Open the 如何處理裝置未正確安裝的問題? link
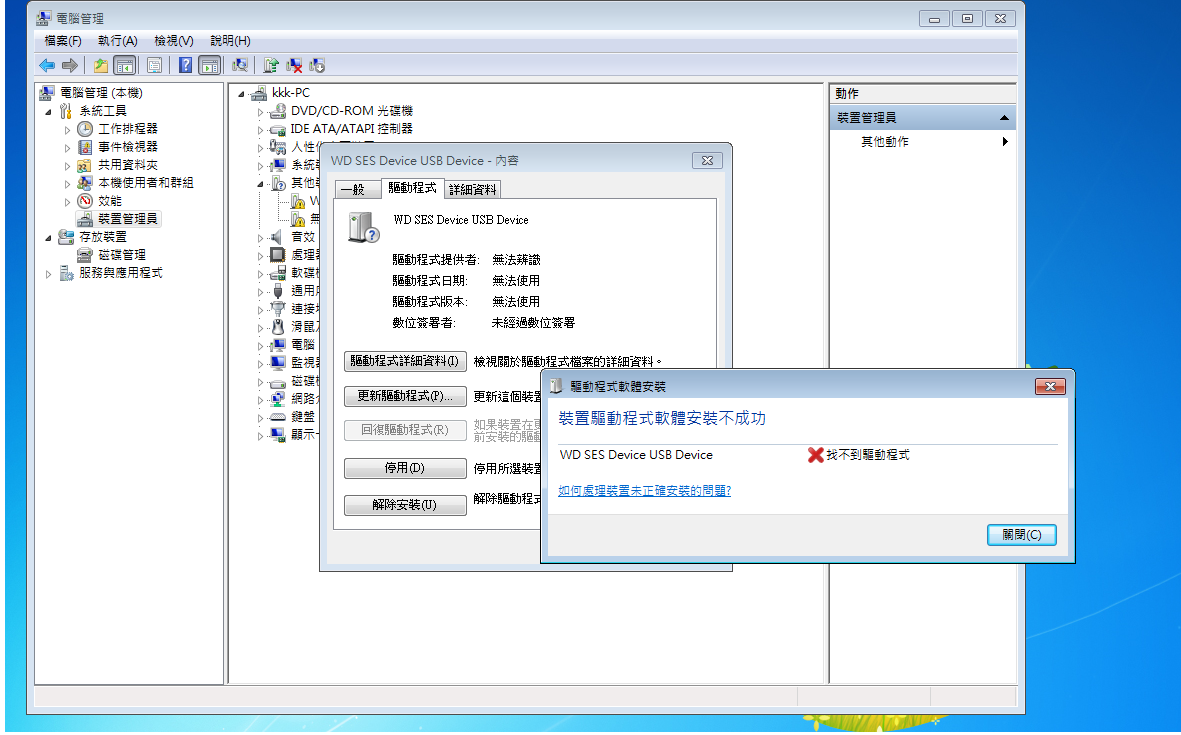Viewport: 1181px width, 735px height. coord(645,491)
